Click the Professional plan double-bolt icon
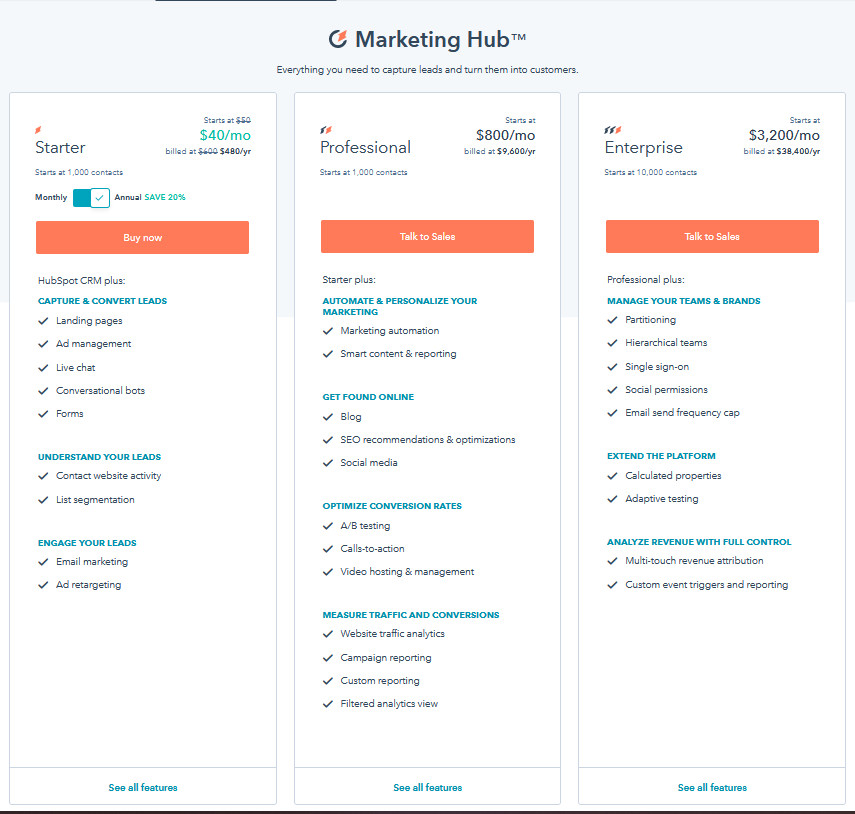 pos(326,130)
